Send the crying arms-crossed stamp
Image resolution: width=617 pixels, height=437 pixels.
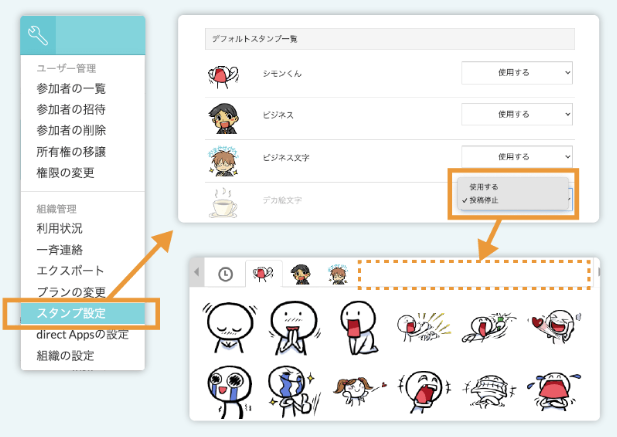click(x=554, y=392)
